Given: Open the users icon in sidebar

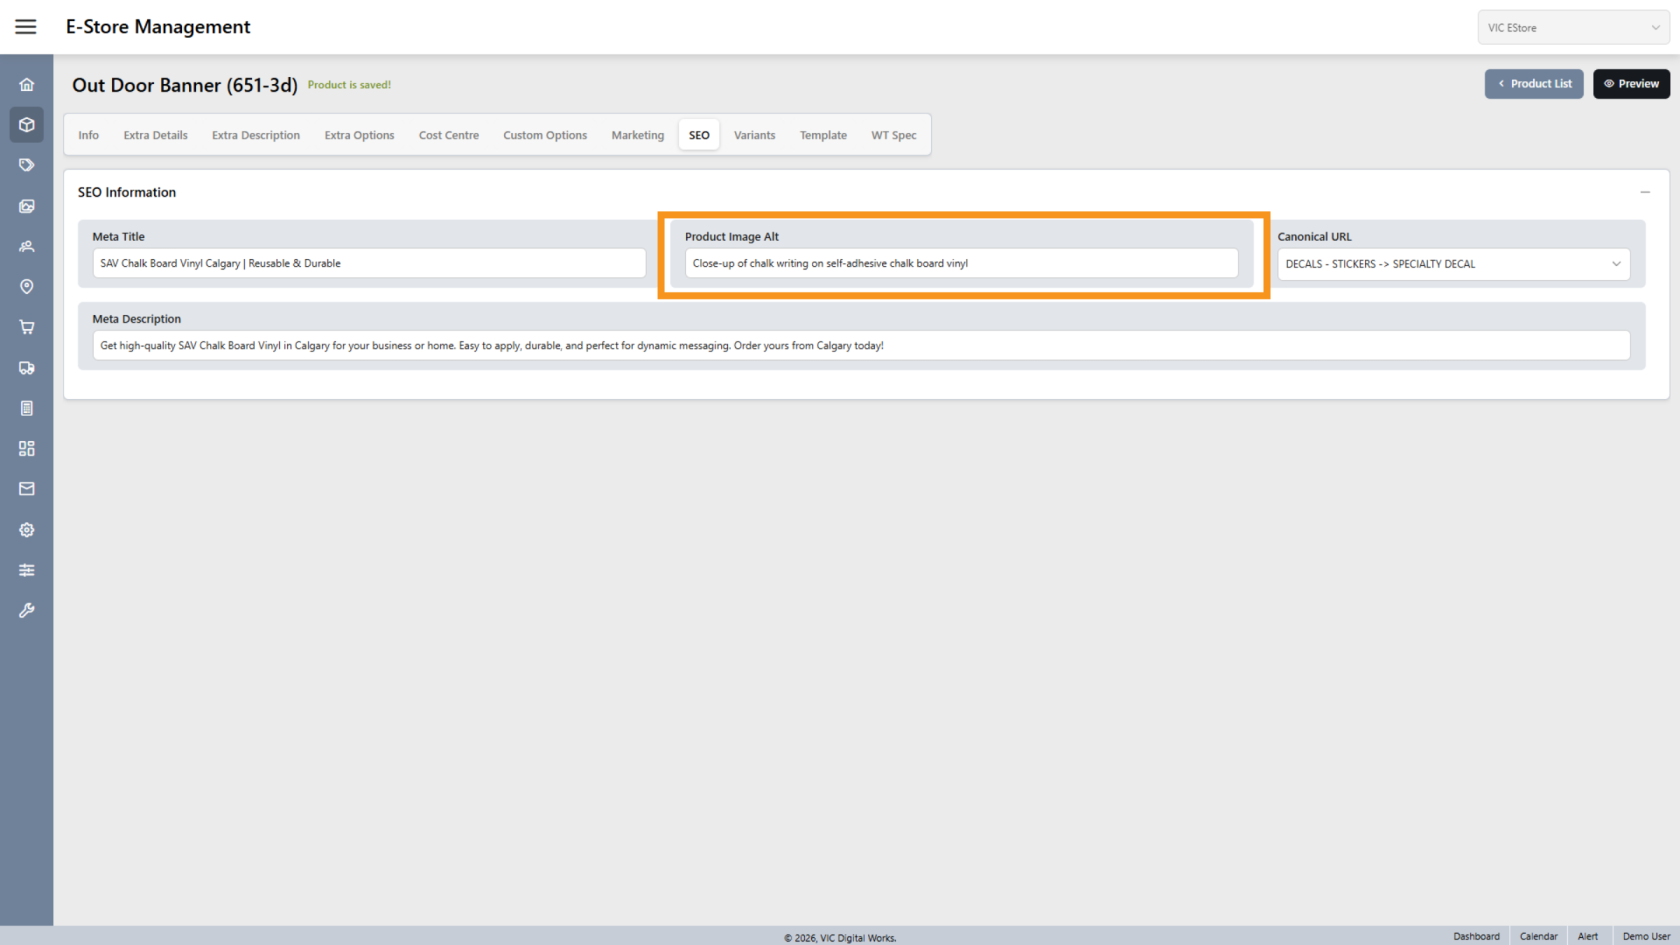Looking at the screenshot, I should pos(27,246).
